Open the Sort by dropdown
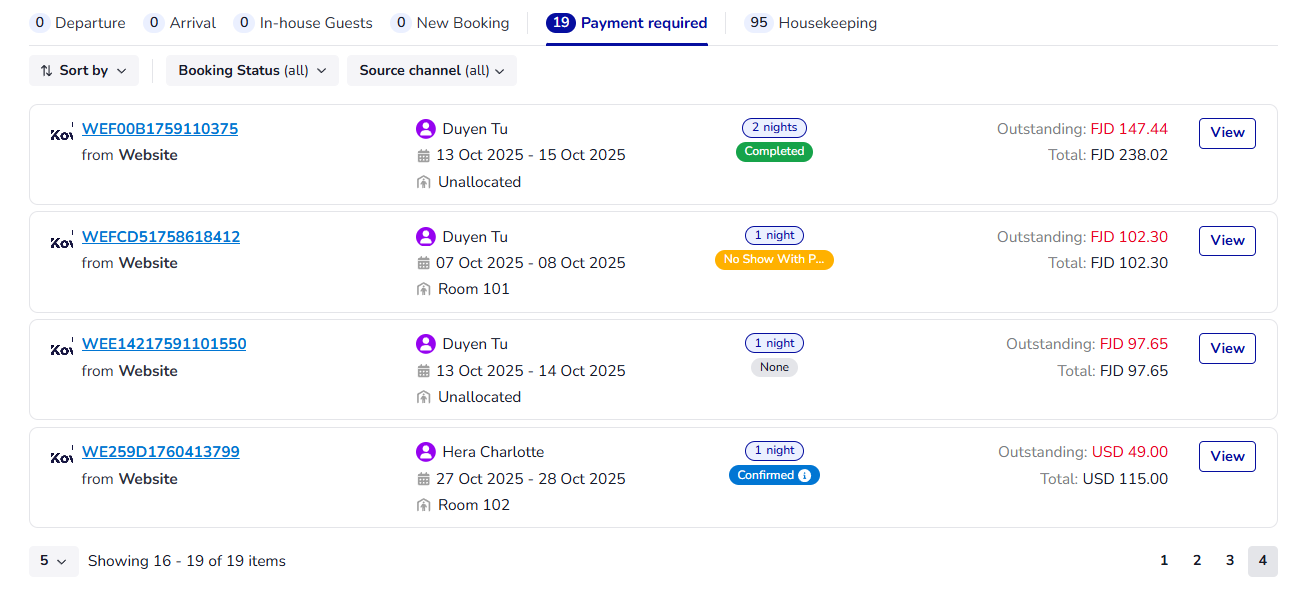Screen dimensions: 1290x589 coord(84,71)
